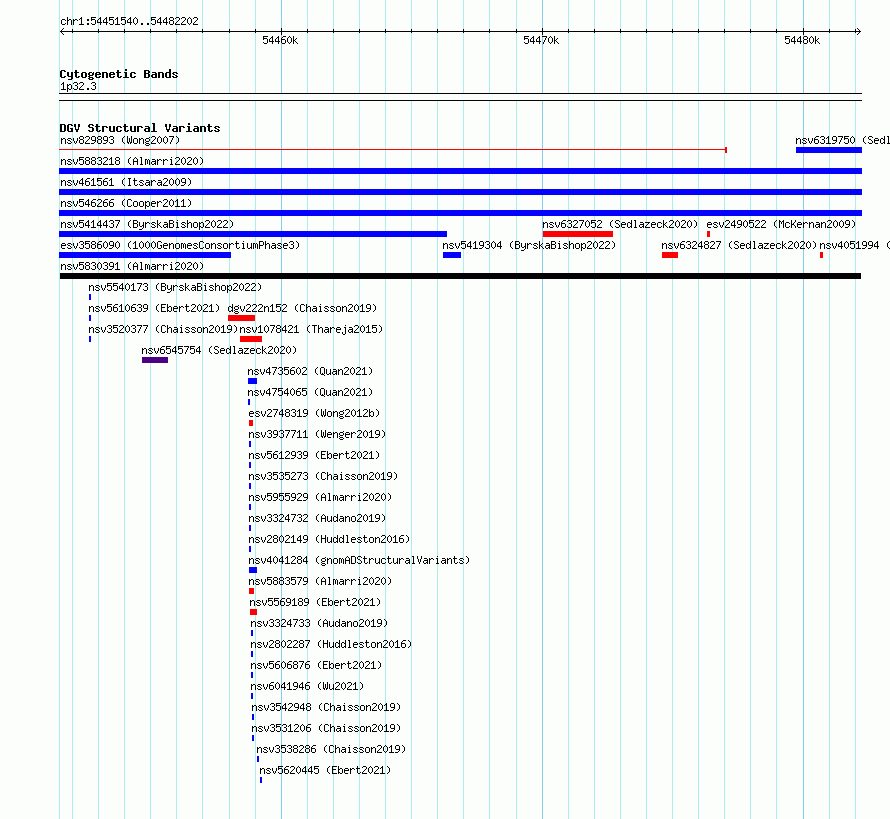Screen dimensions: 890x819
Task: Click the blue nsv5419304 bar
Action: 452,255
